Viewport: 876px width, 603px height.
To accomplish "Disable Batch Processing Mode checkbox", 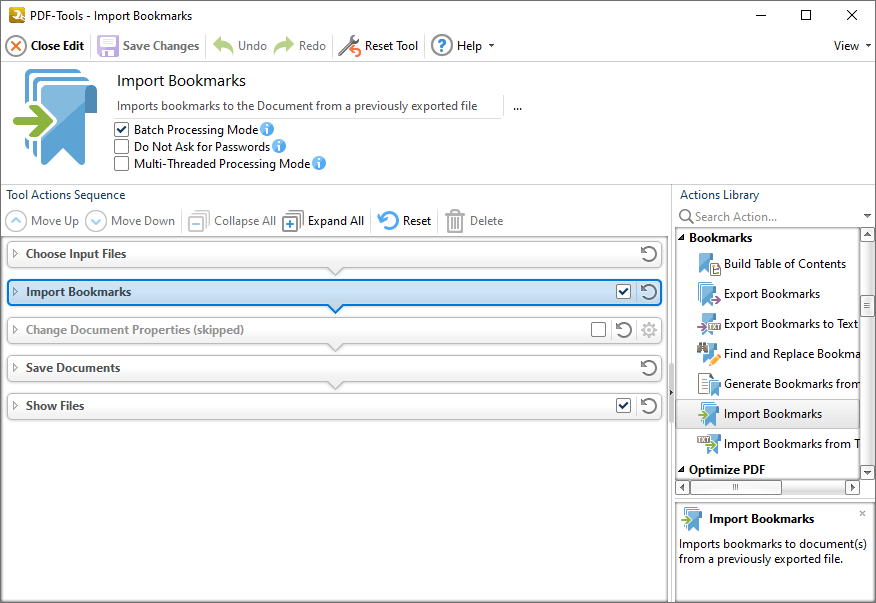I will click(121, 130).
